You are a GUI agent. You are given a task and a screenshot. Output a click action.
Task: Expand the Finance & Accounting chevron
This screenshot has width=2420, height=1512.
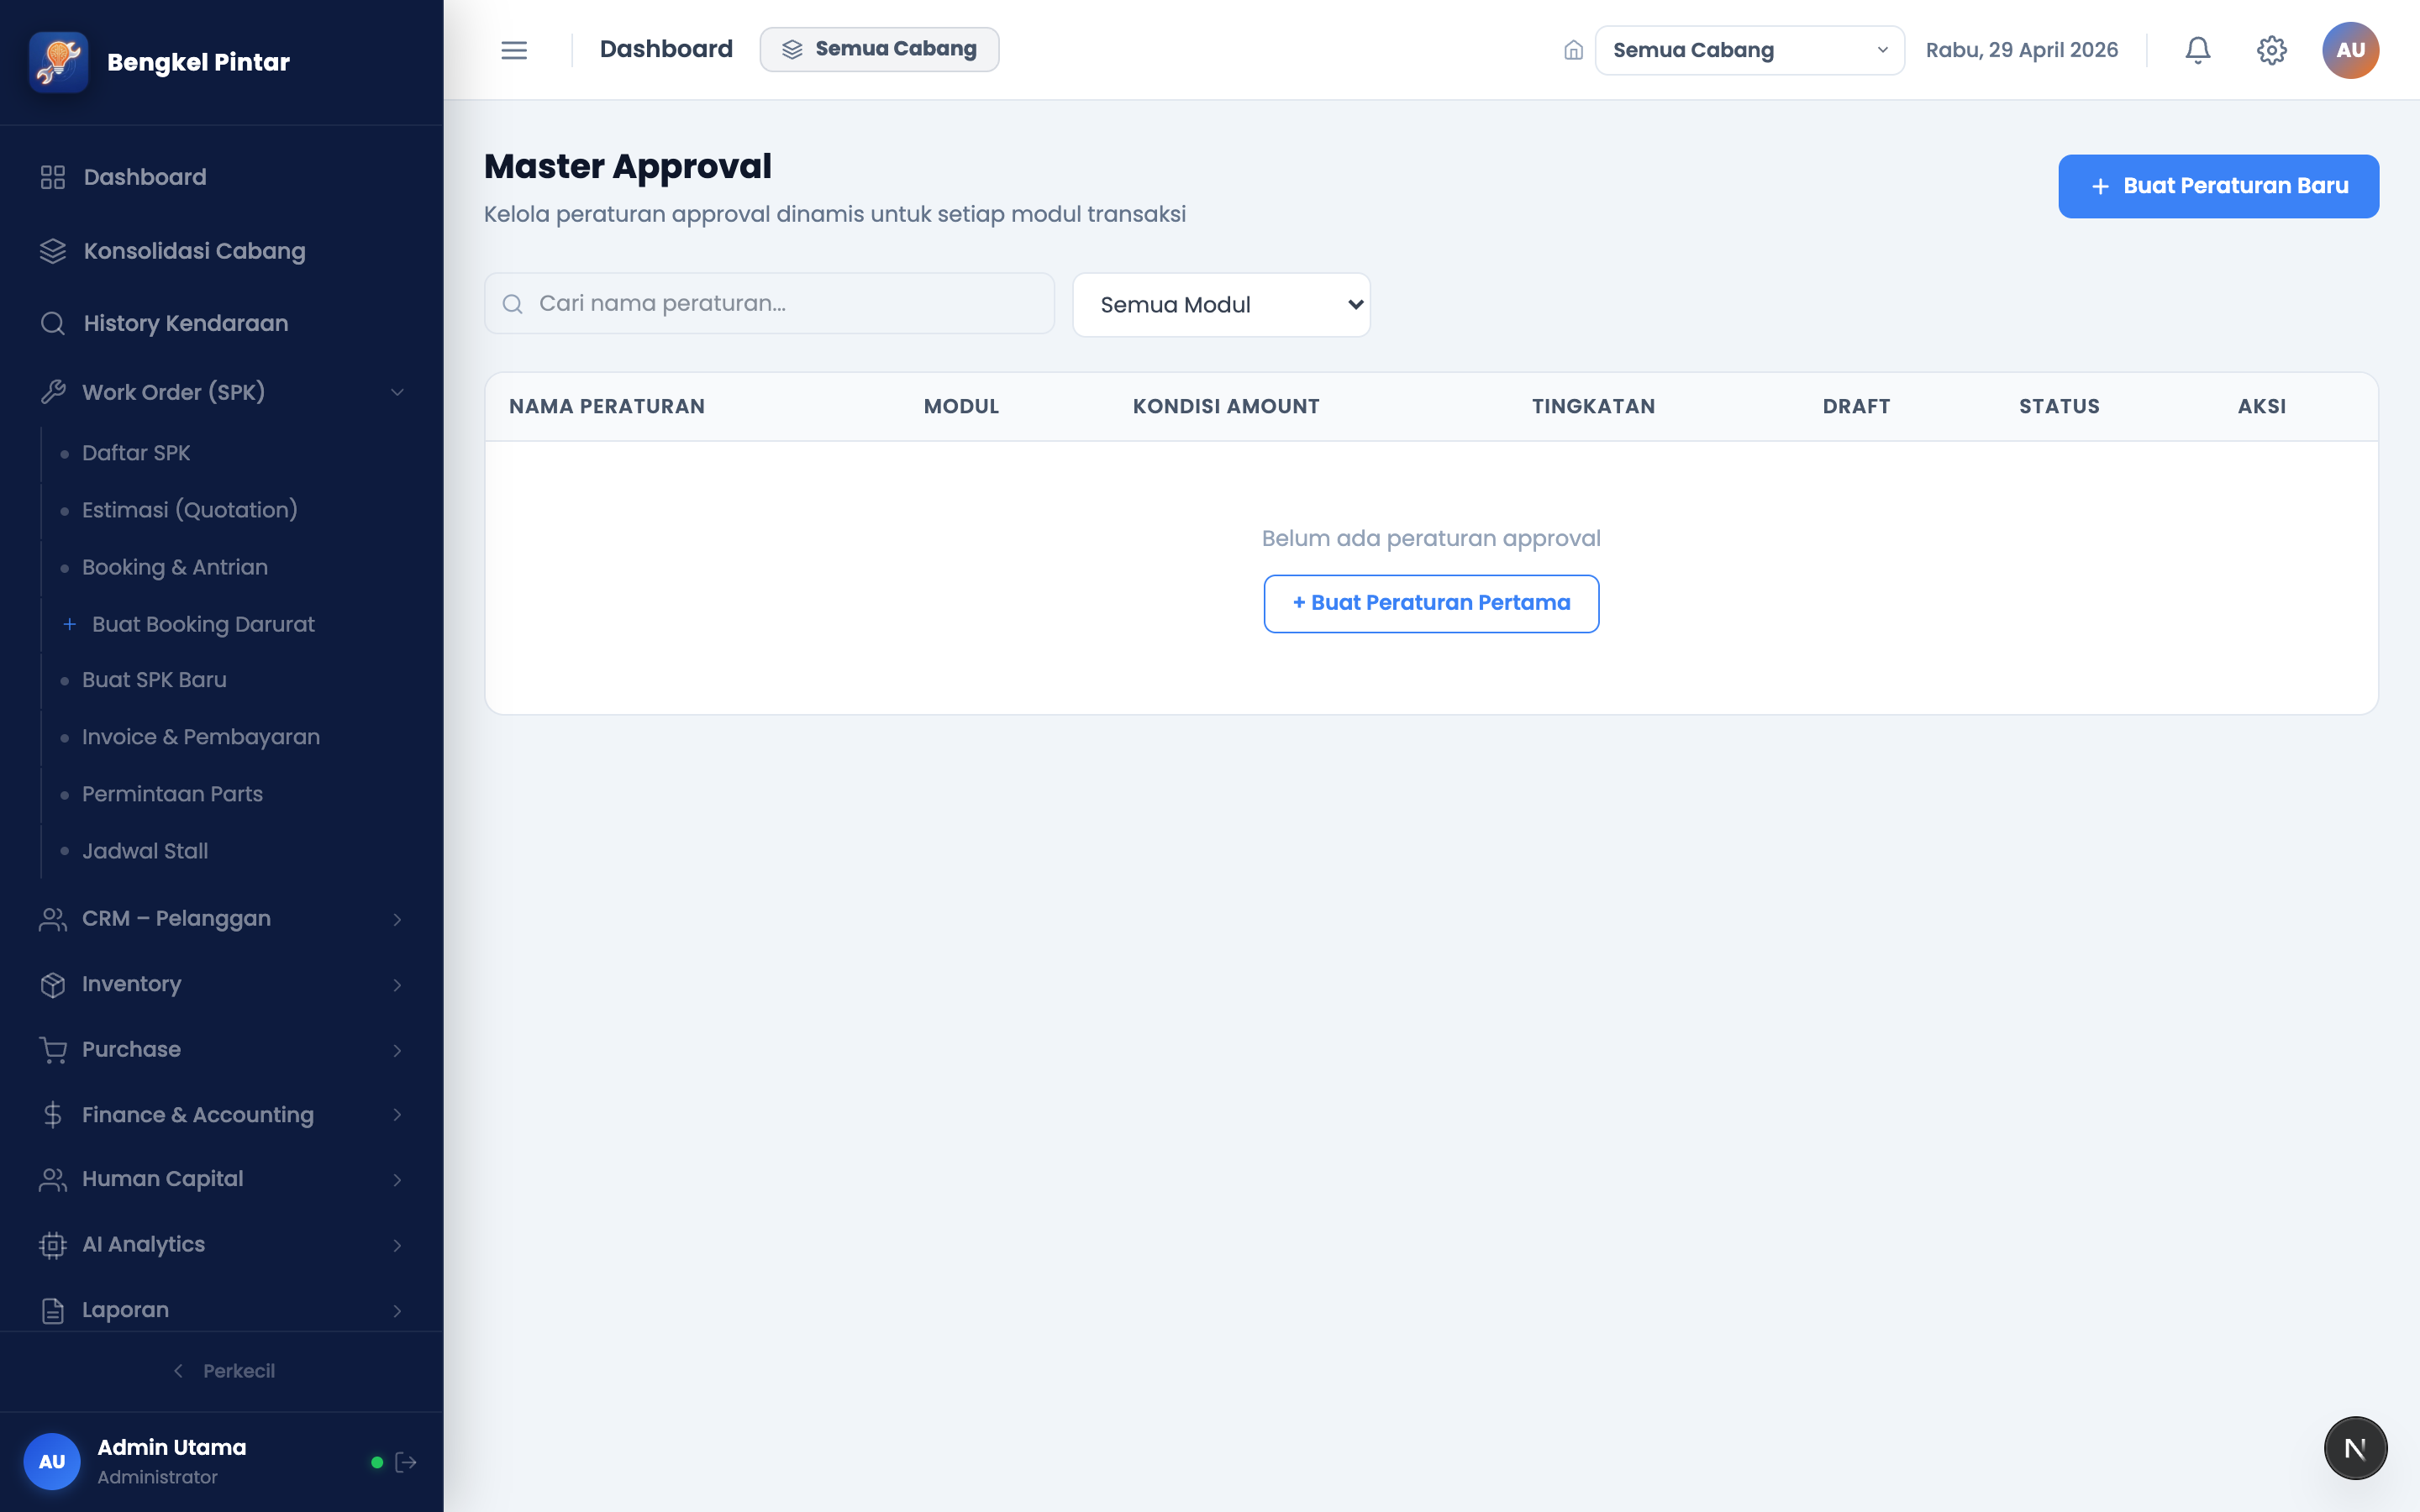pos(397,1115)
